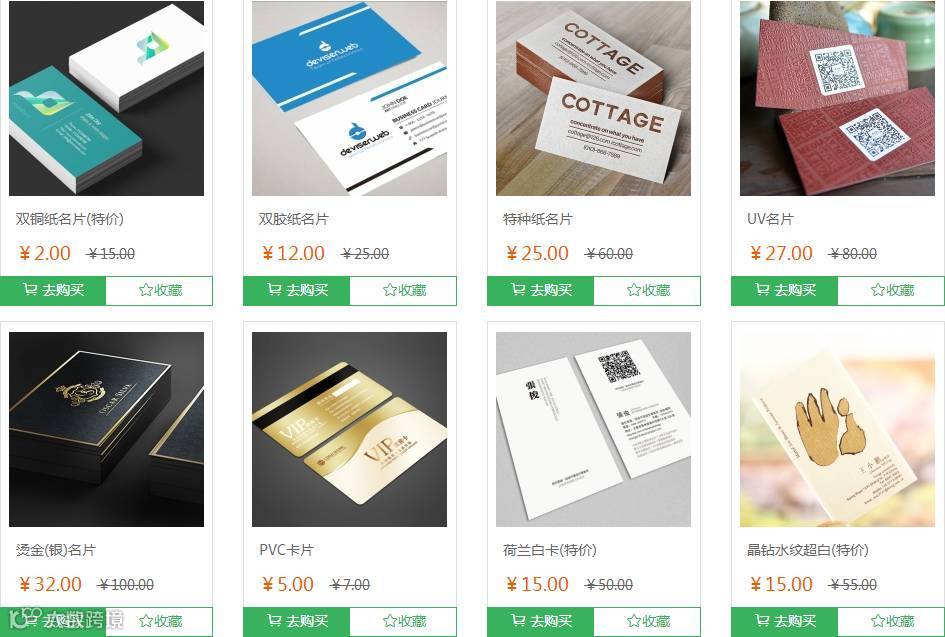945x637 pixels.
Task: Open the blue deviserweb card image
Action: click(x=350, y=98)
